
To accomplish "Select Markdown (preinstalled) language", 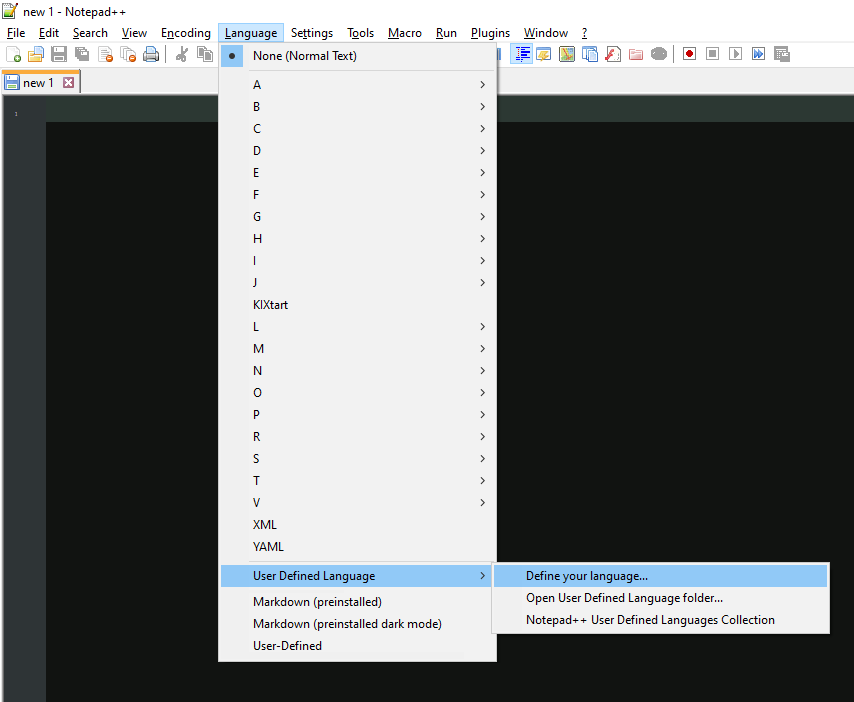I will (x=357, y=602).
